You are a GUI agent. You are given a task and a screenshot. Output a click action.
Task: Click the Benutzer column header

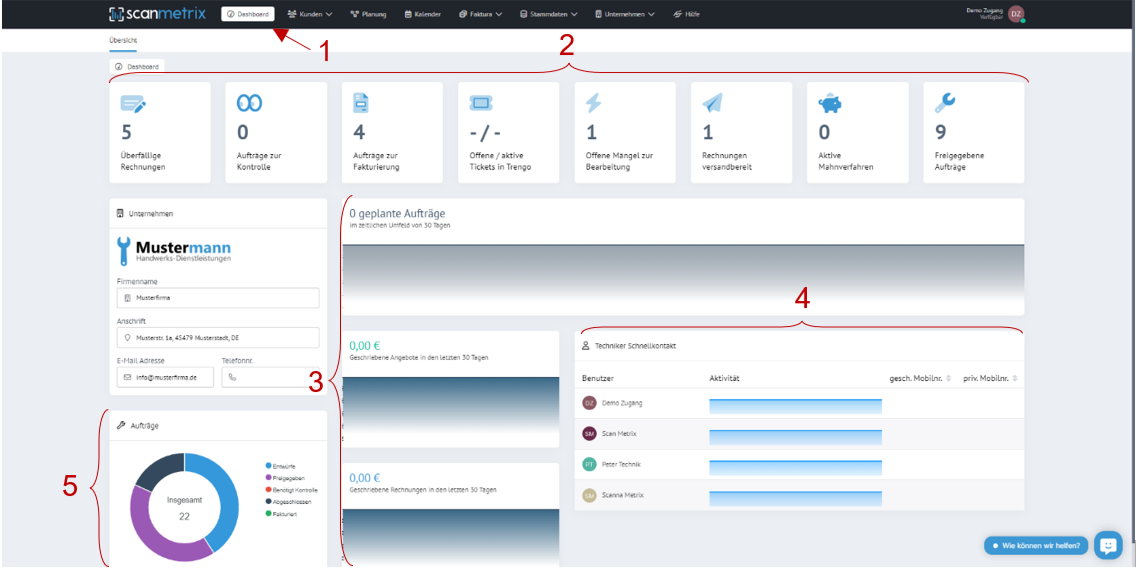(599, 378)
